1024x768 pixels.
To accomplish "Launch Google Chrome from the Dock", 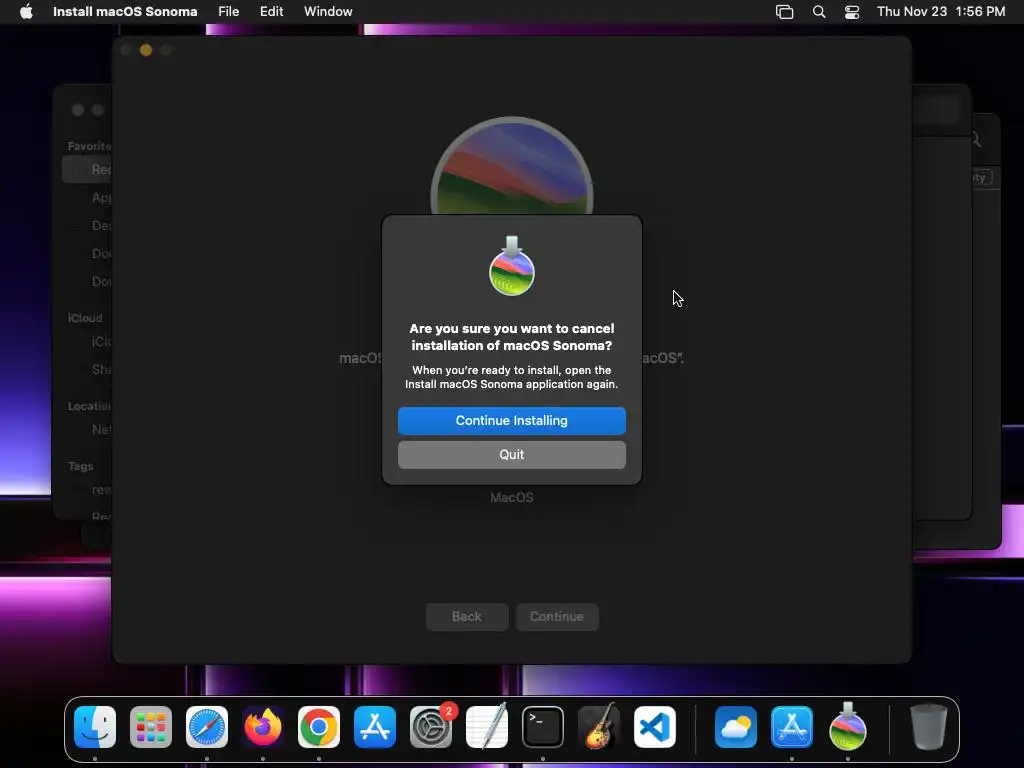I will (319, 727).
